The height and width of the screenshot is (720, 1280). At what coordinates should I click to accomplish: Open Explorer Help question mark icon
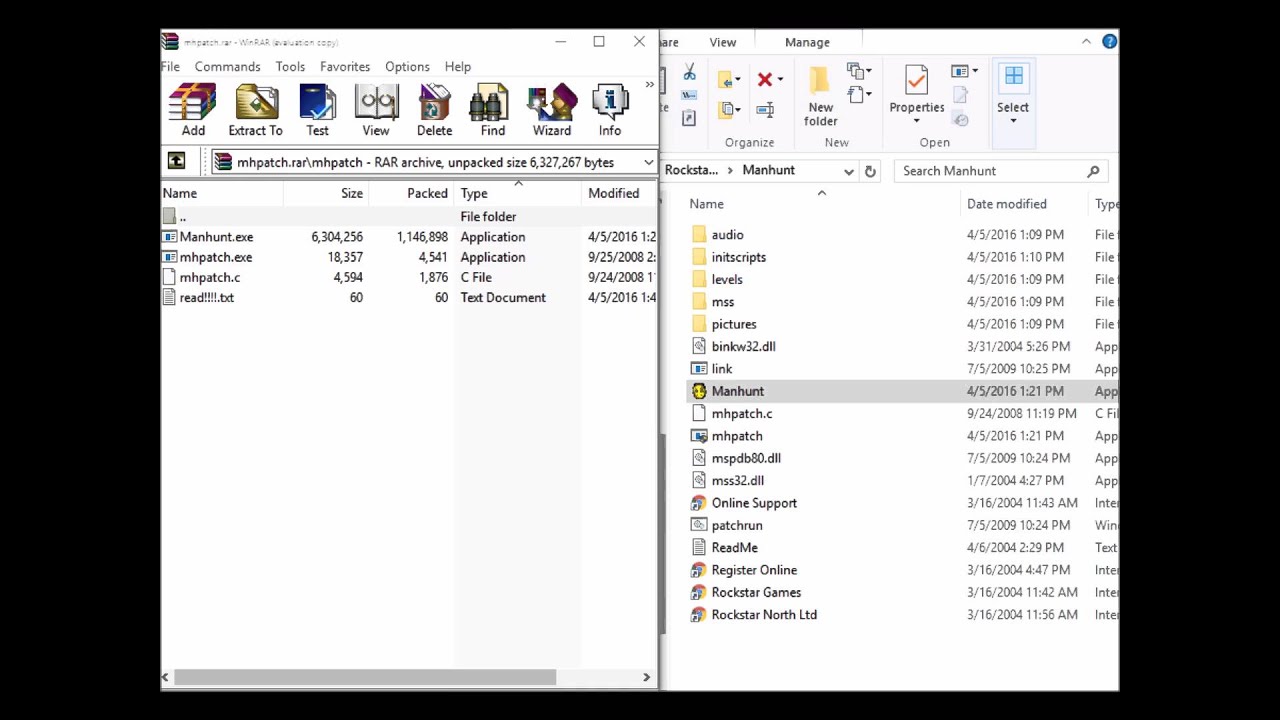1109,41
